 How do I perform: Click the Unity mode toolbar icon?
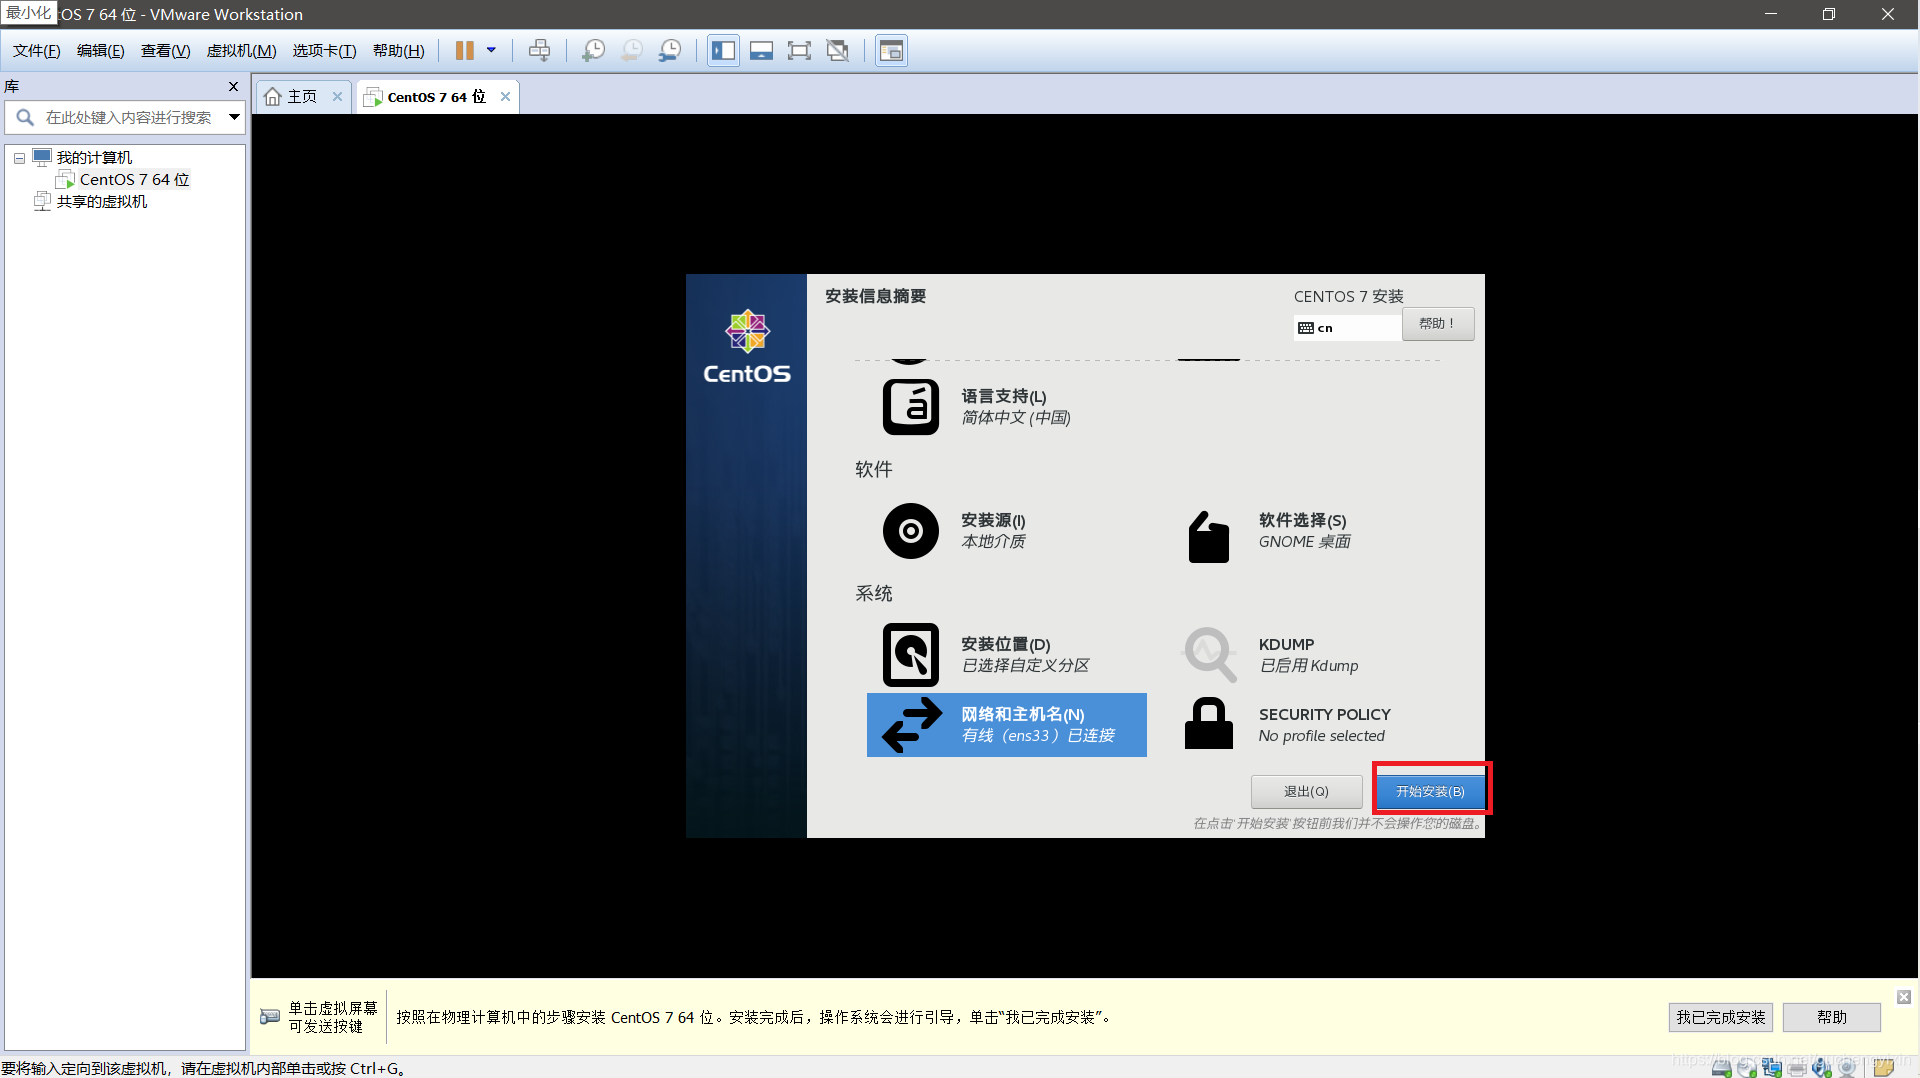click(838, 50)
